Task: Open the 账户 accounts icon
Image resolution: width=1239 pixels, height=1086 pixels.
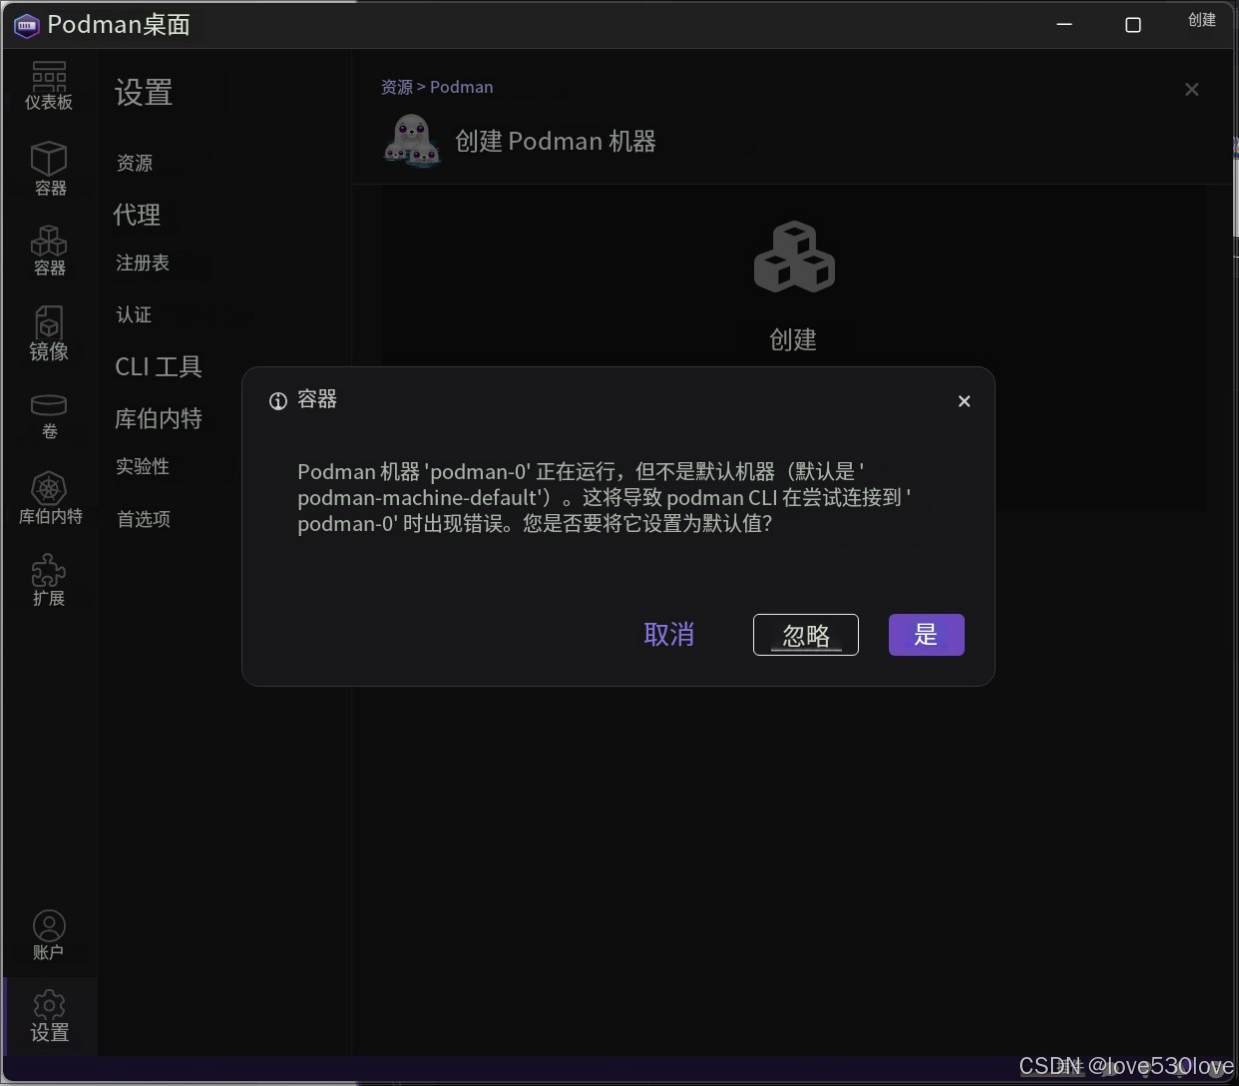Action: coord(49,935)
